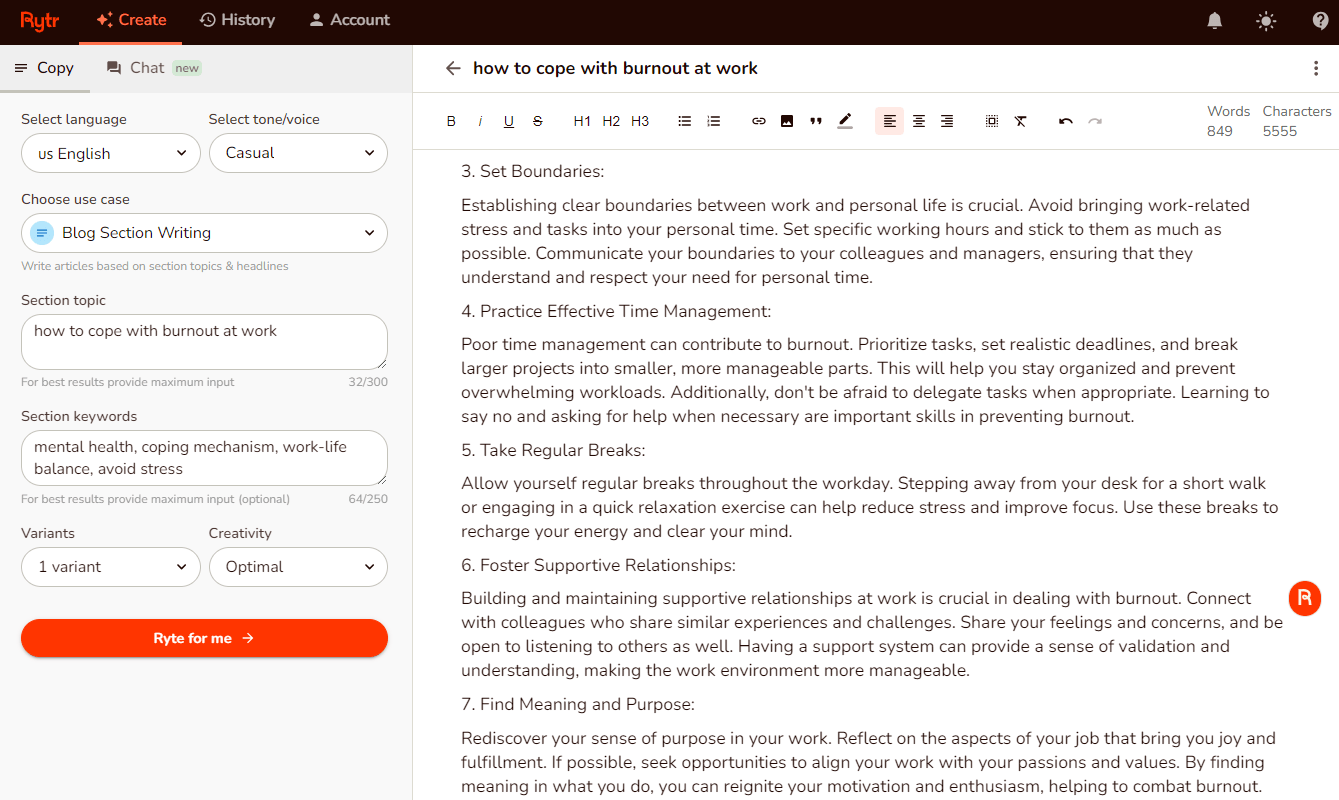
Task: Click the Bold formatting icon
Action: 451,121
